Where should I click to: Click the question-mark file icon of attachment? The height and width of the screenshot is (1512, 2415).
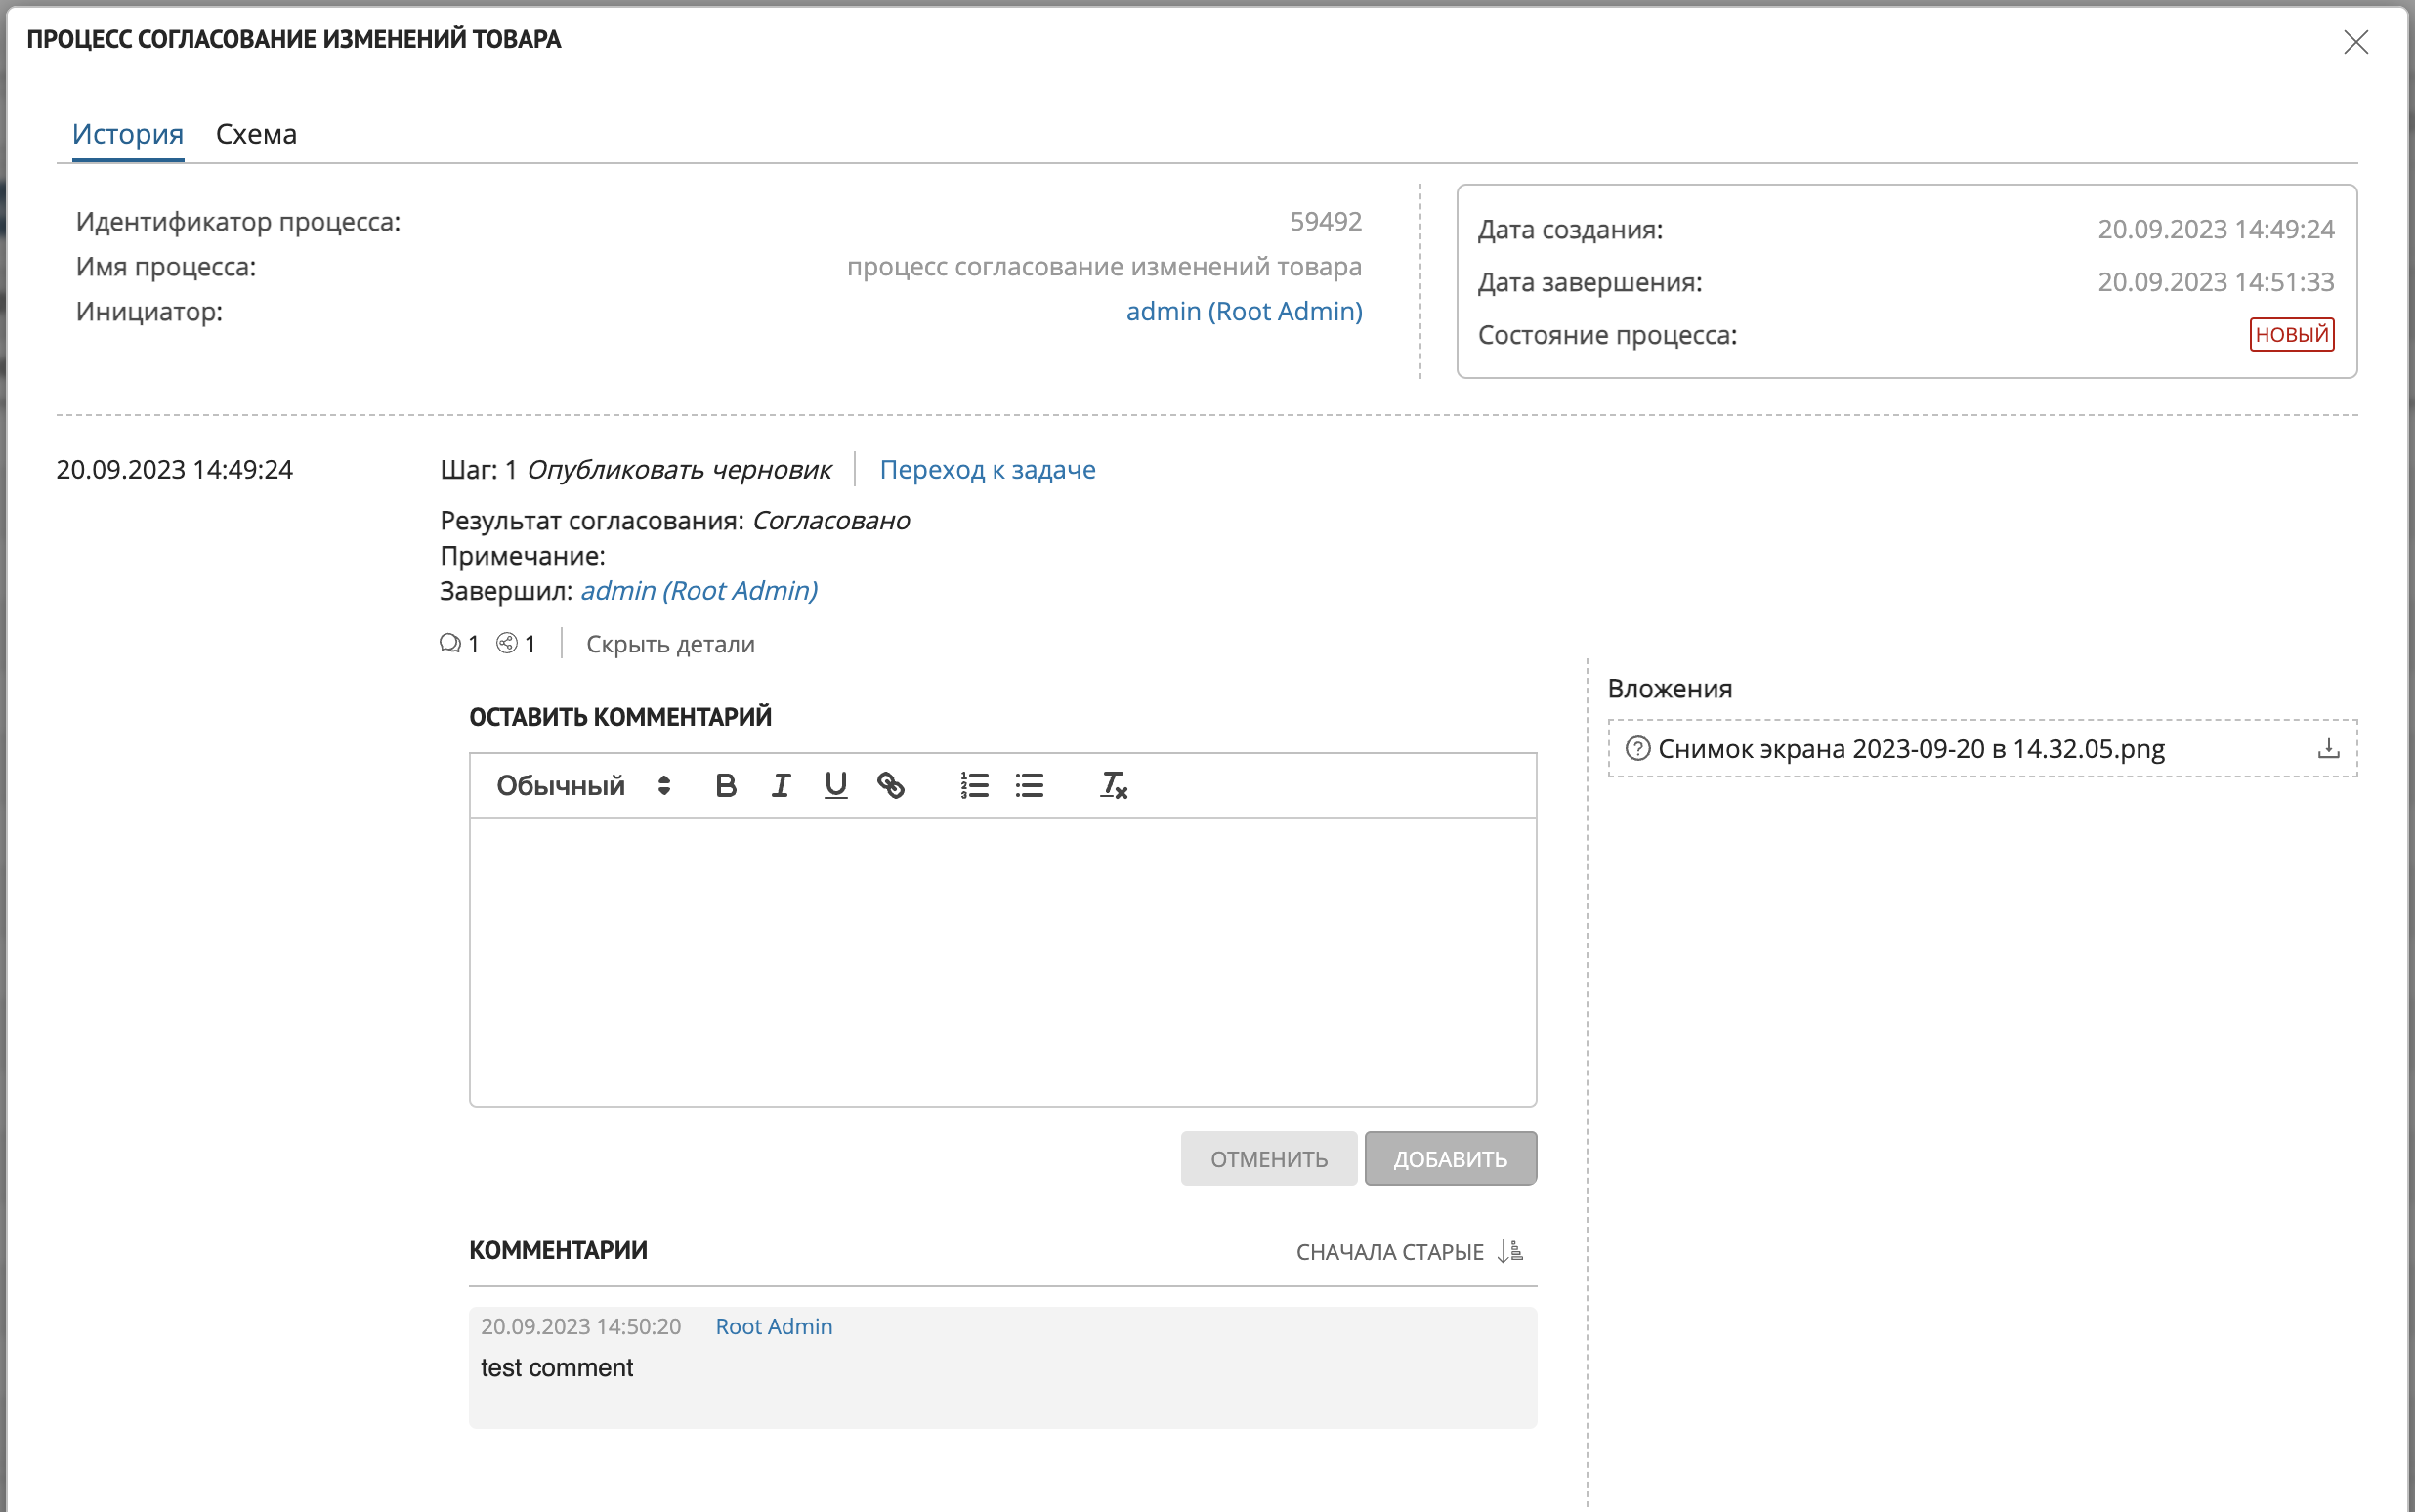[x=1638, y=749]
